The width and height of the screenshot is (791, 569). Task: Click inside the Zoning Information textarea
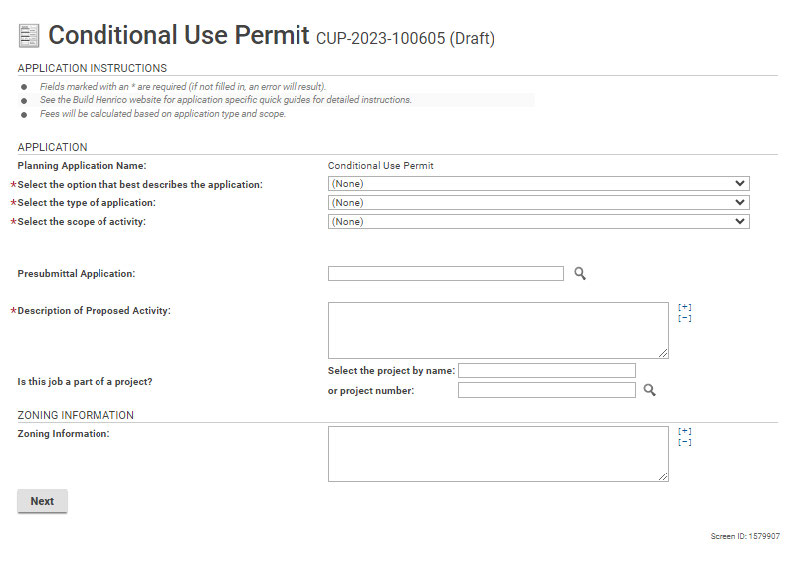497,454
